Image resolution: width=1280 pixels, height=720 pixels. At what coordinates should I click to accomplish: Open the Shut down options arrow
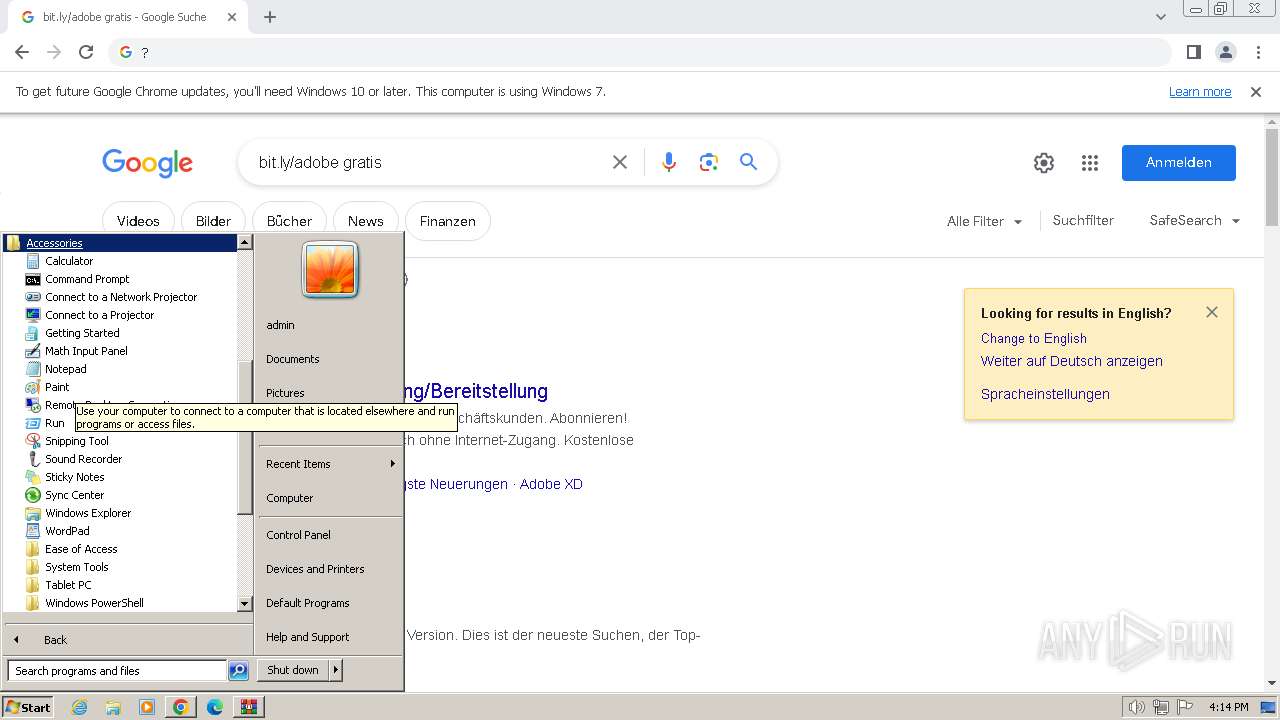point(336,670)
